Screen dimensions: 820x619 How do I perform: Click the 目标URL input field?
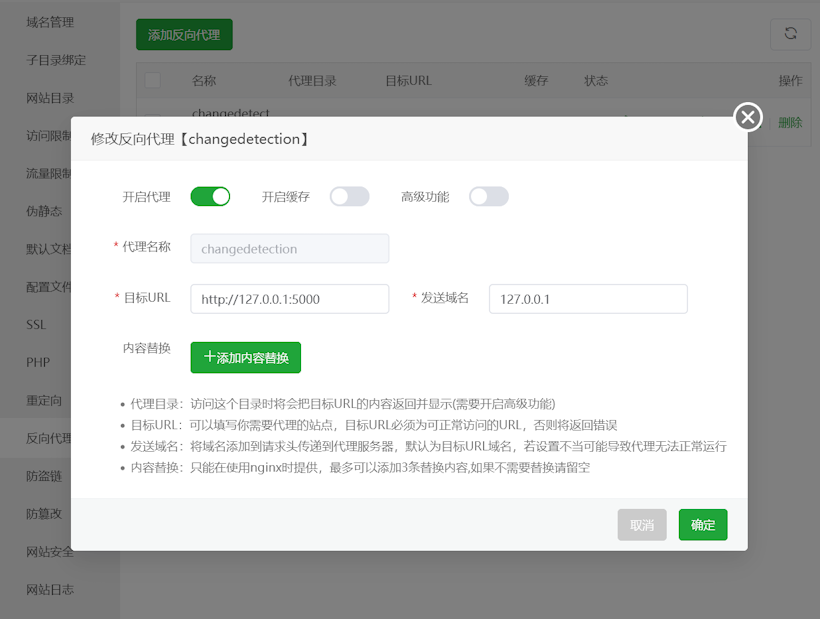289,298
